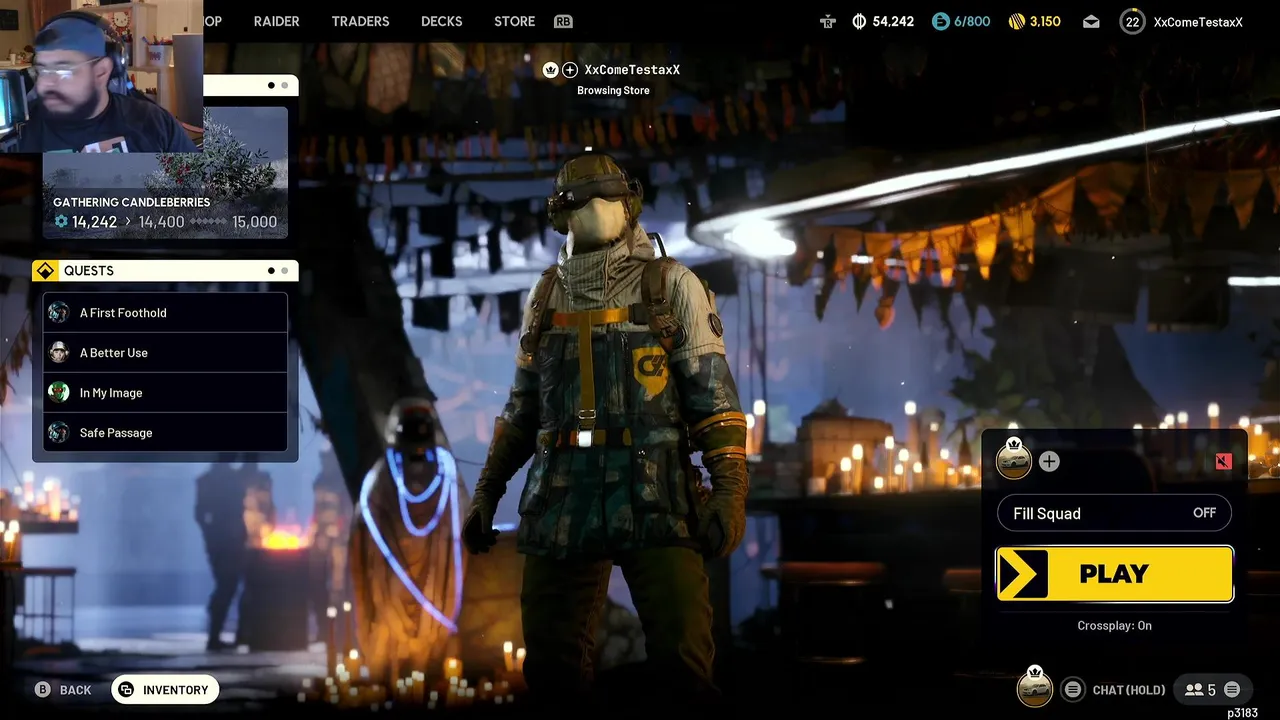1280x720 pixels.
Task: Open the friends list showing 5
Action: coord(1200,690)
